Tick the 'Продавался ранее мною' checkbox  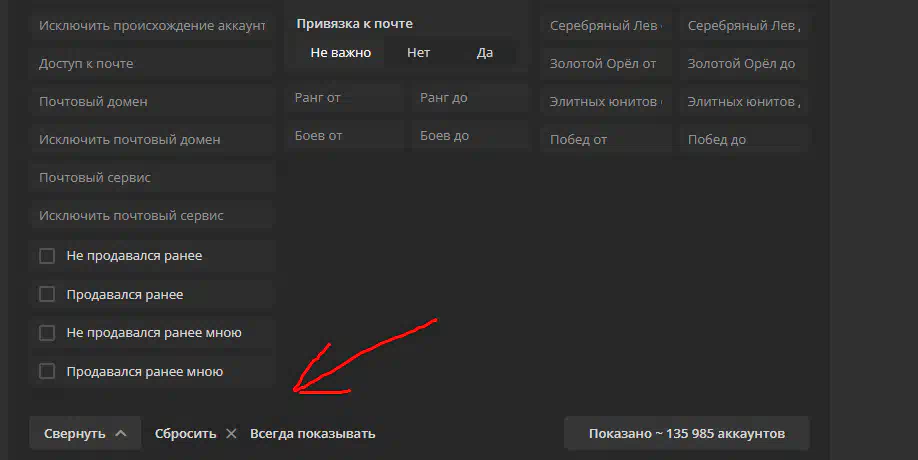pyautogui.click(x=47, y=371)
